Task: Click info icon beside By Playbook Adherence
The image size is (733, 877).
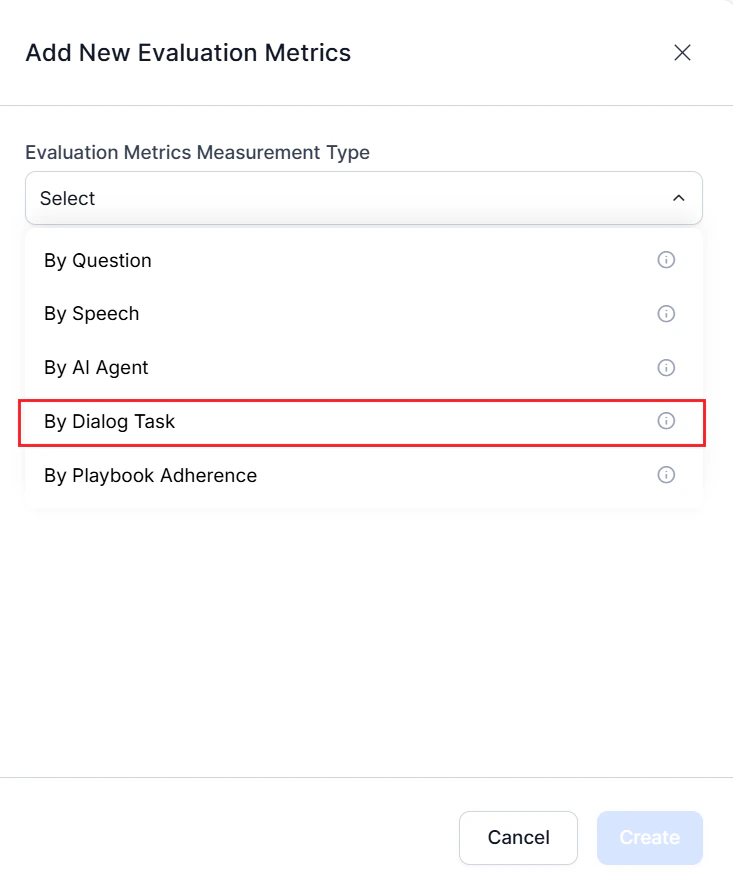Action: coord(666,475)
